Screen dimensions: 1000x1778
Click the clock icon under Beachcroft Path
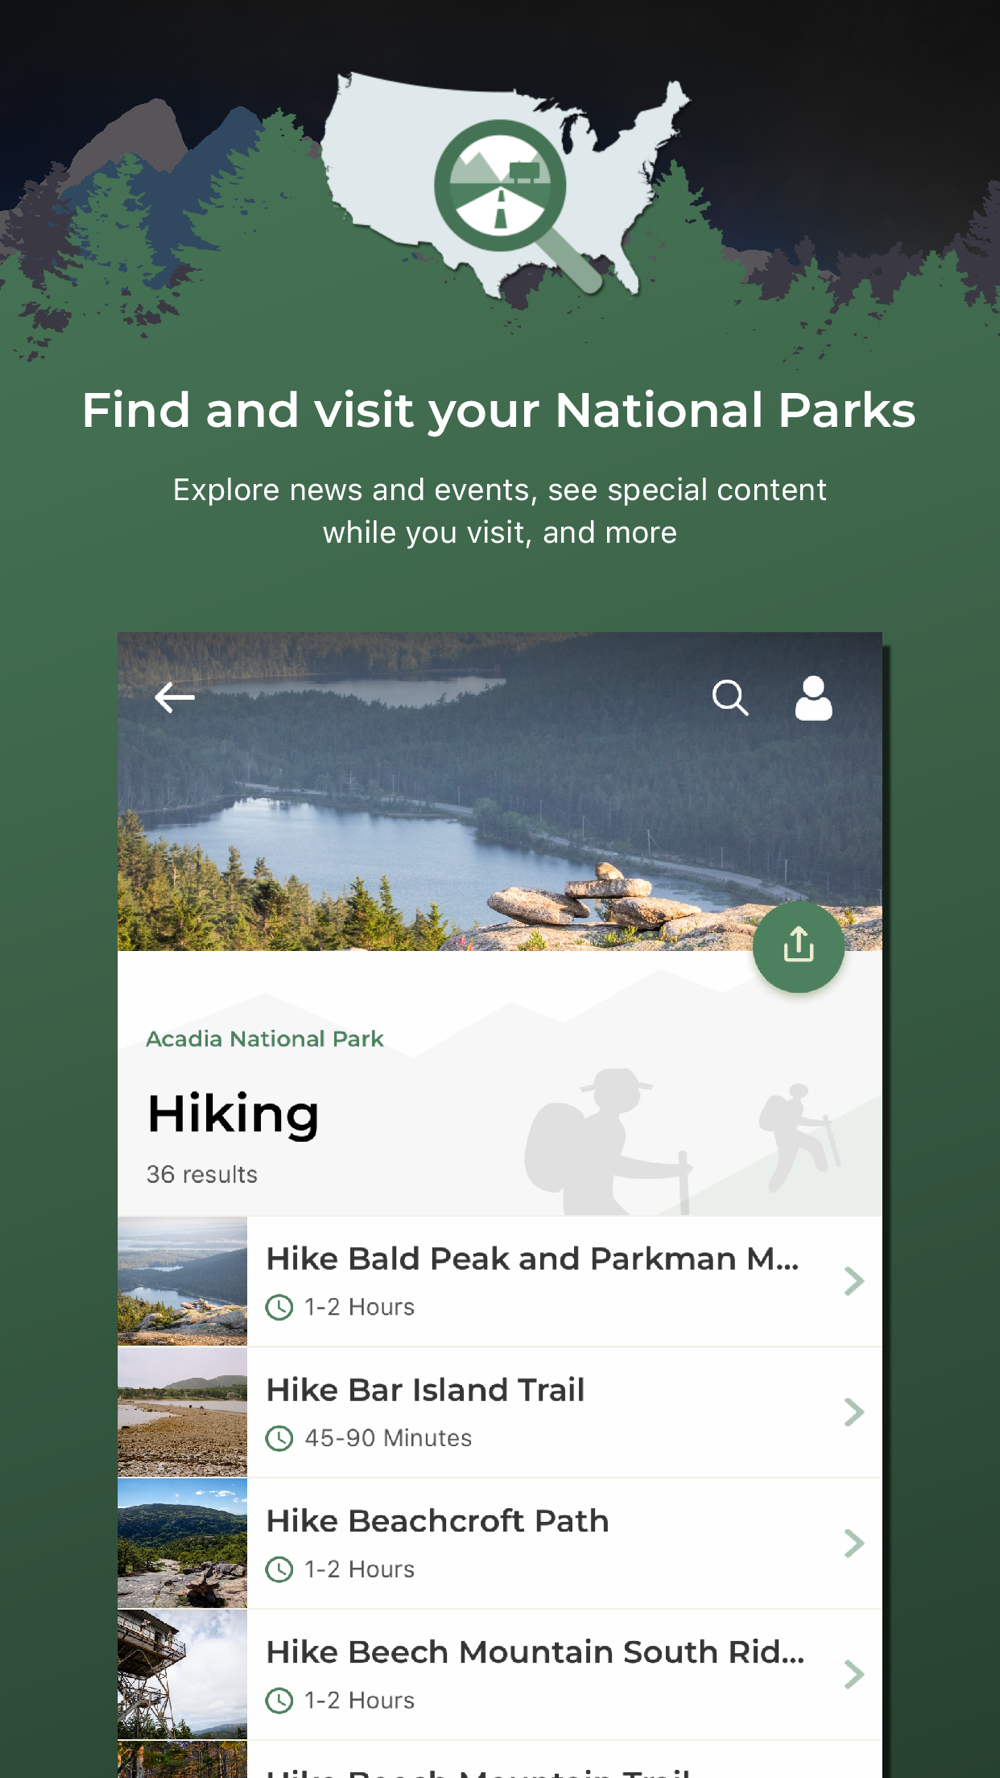279,1569
